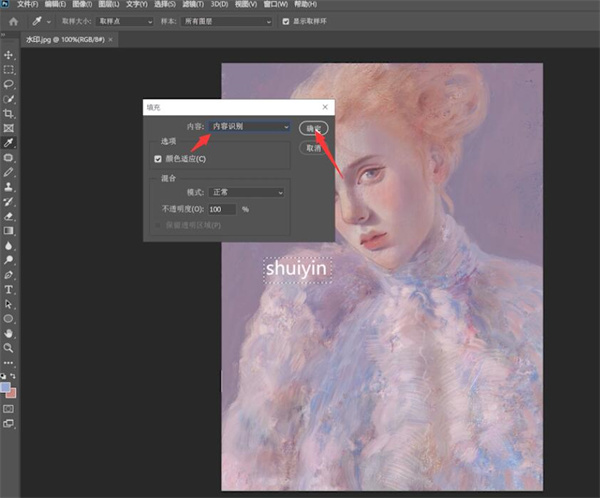Select the History Brush tool

[x=8, y=202]
